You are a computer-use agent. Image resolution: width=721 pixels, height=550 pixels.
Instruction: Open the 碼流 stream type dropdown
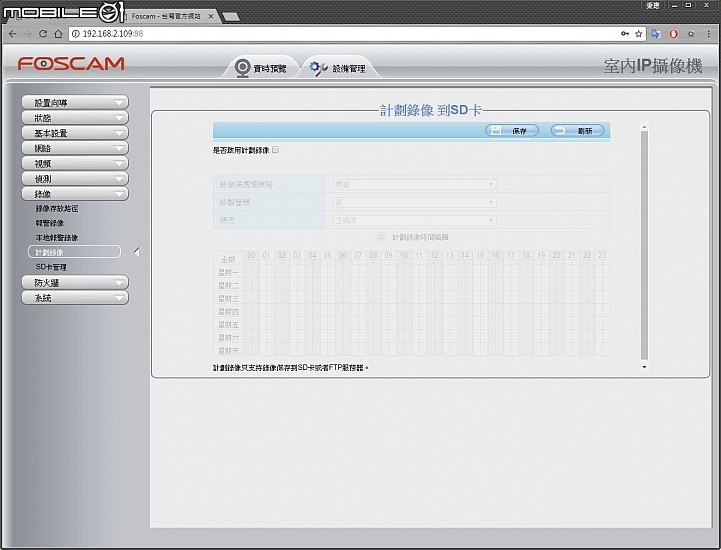pos(414,220)
